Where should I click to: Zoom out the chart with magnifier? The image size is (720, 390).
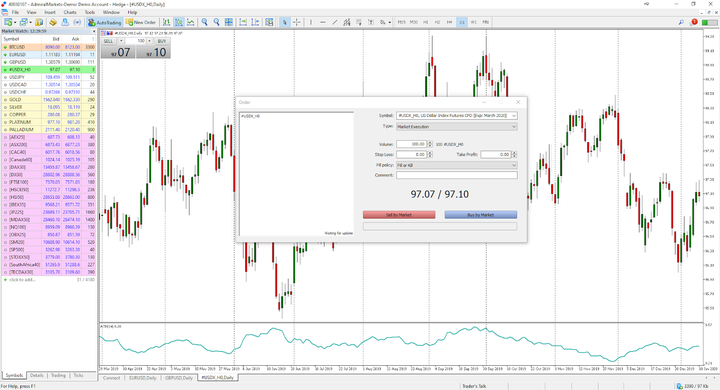(x=216, y=22)
